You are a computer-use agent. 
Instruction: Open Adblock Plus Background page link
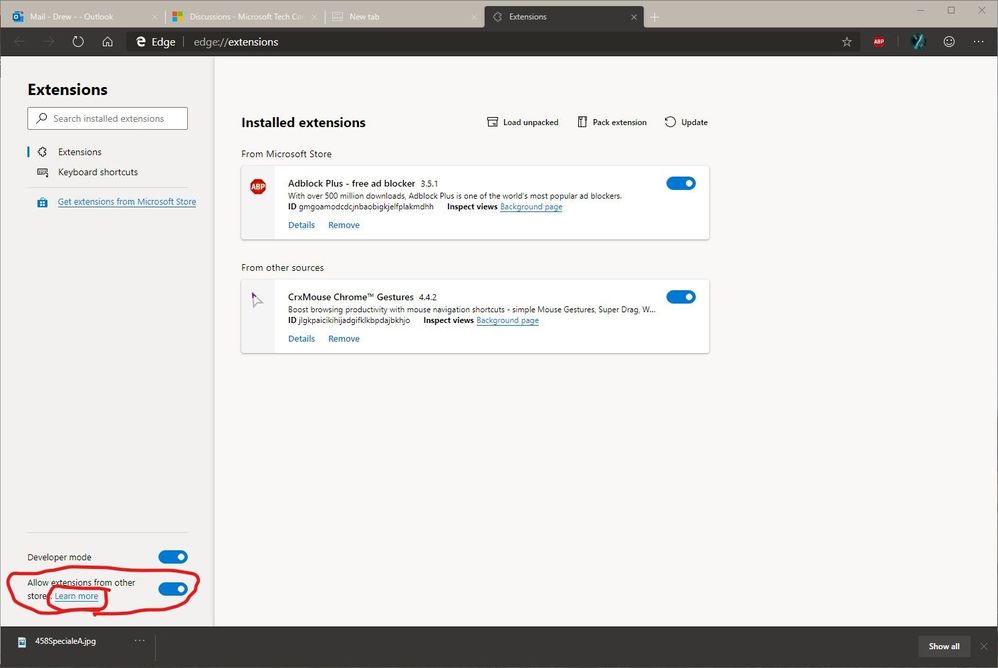pyautogui.click(x=531, y=207)
